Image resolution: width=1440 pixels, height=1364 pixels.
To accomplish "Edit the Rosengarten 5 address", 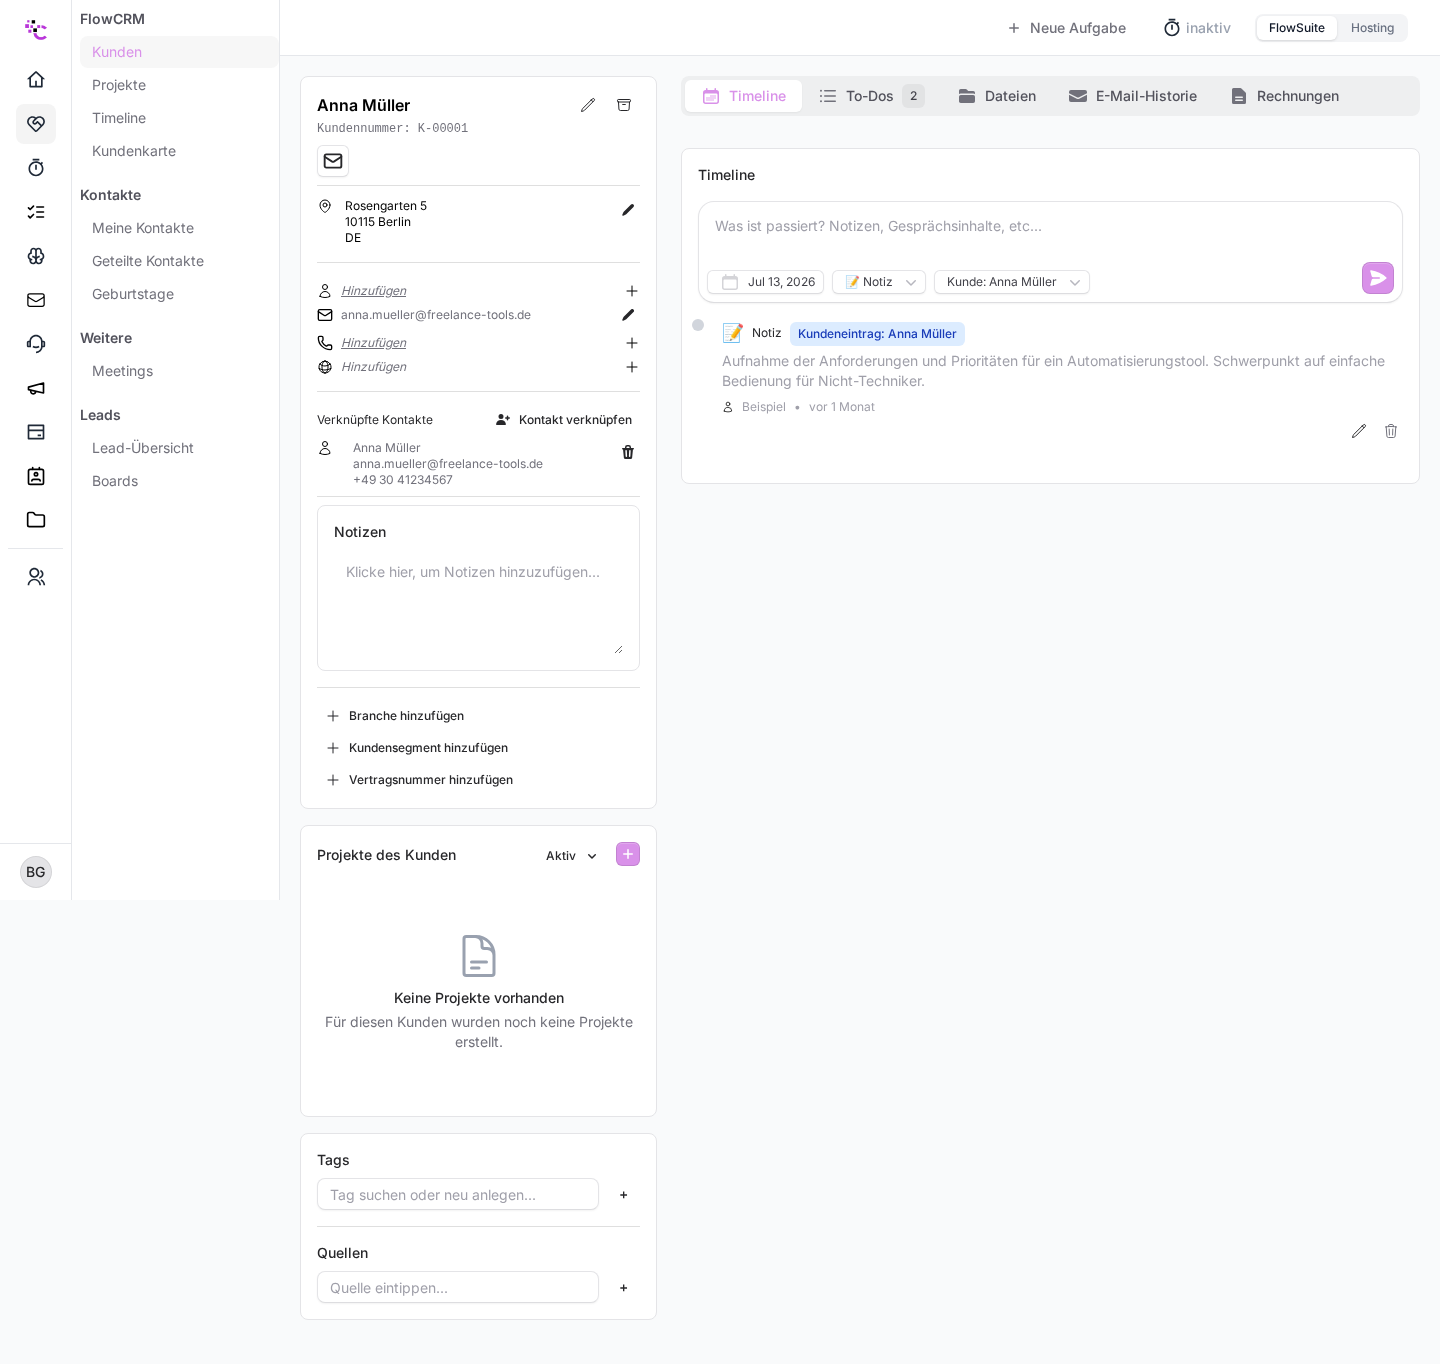I will pyautogui.click(x=628, y=210).
